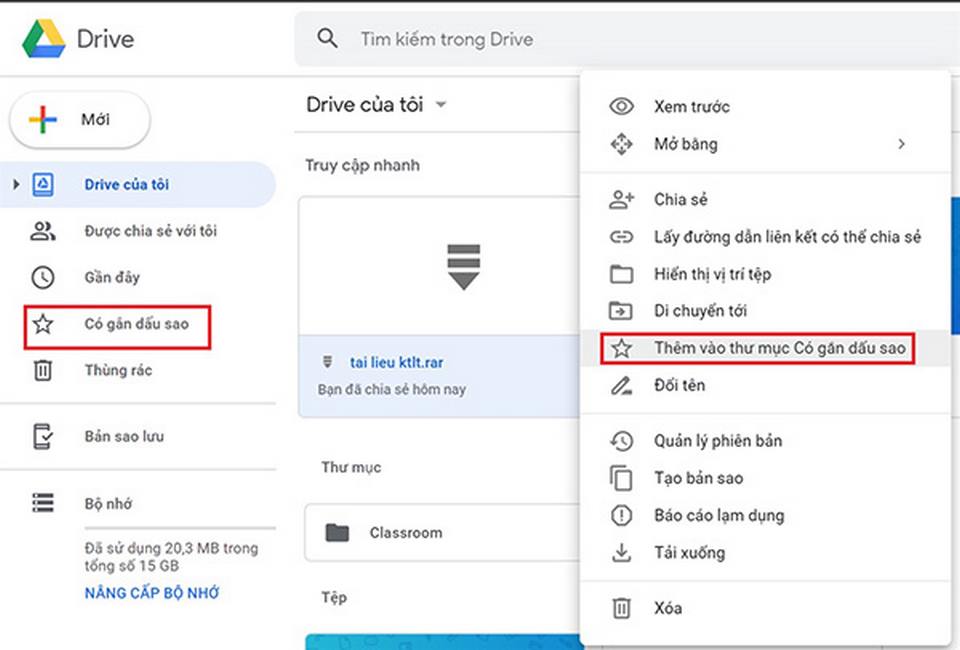The height and width of the screenshot is (650, 960).
Task: Open the Bản sao lưu backups icon
Action: click(x=43, y=437)
